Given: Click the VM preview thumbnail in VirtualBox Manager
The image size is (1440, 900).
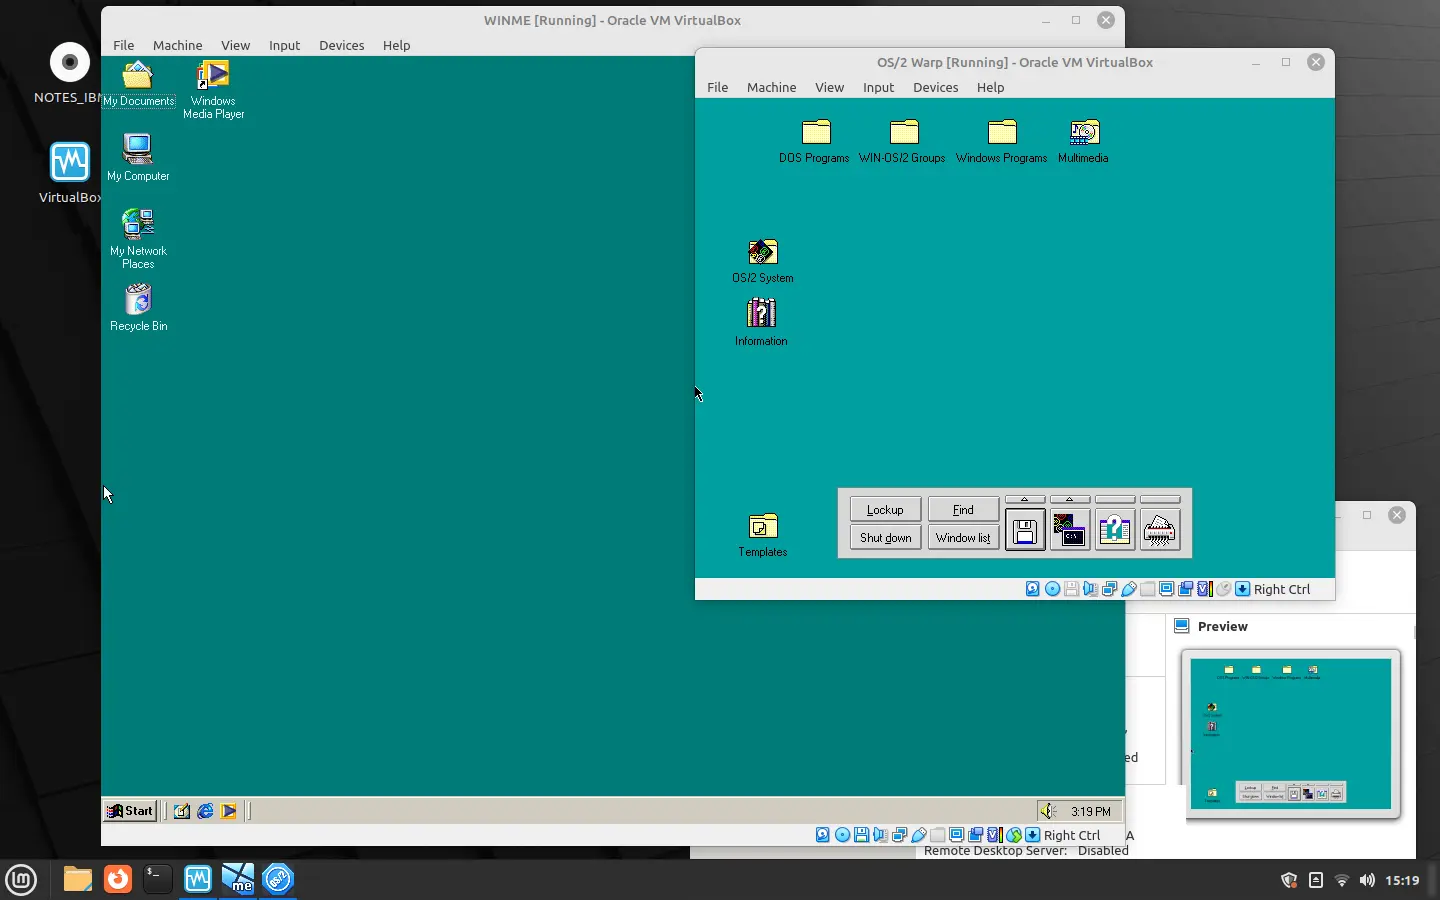Looking at the screenshot, I should coord(1291,734).
